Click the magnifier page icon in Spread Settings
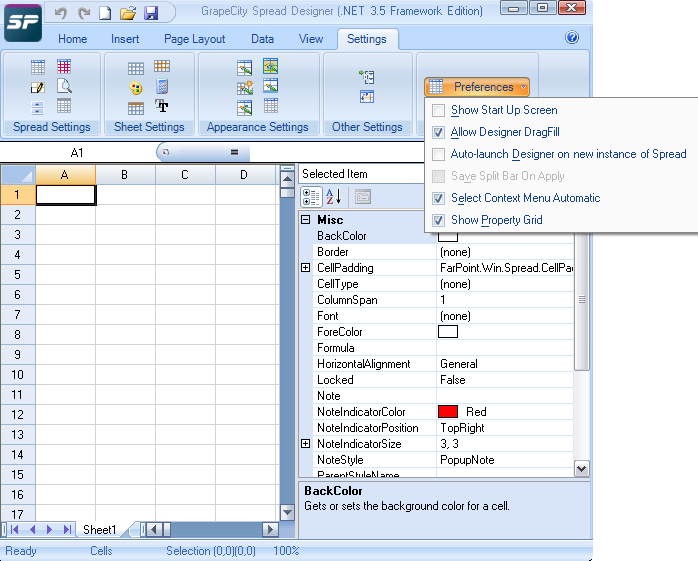This screenshot has height=561, width=698. click(64, 86)
